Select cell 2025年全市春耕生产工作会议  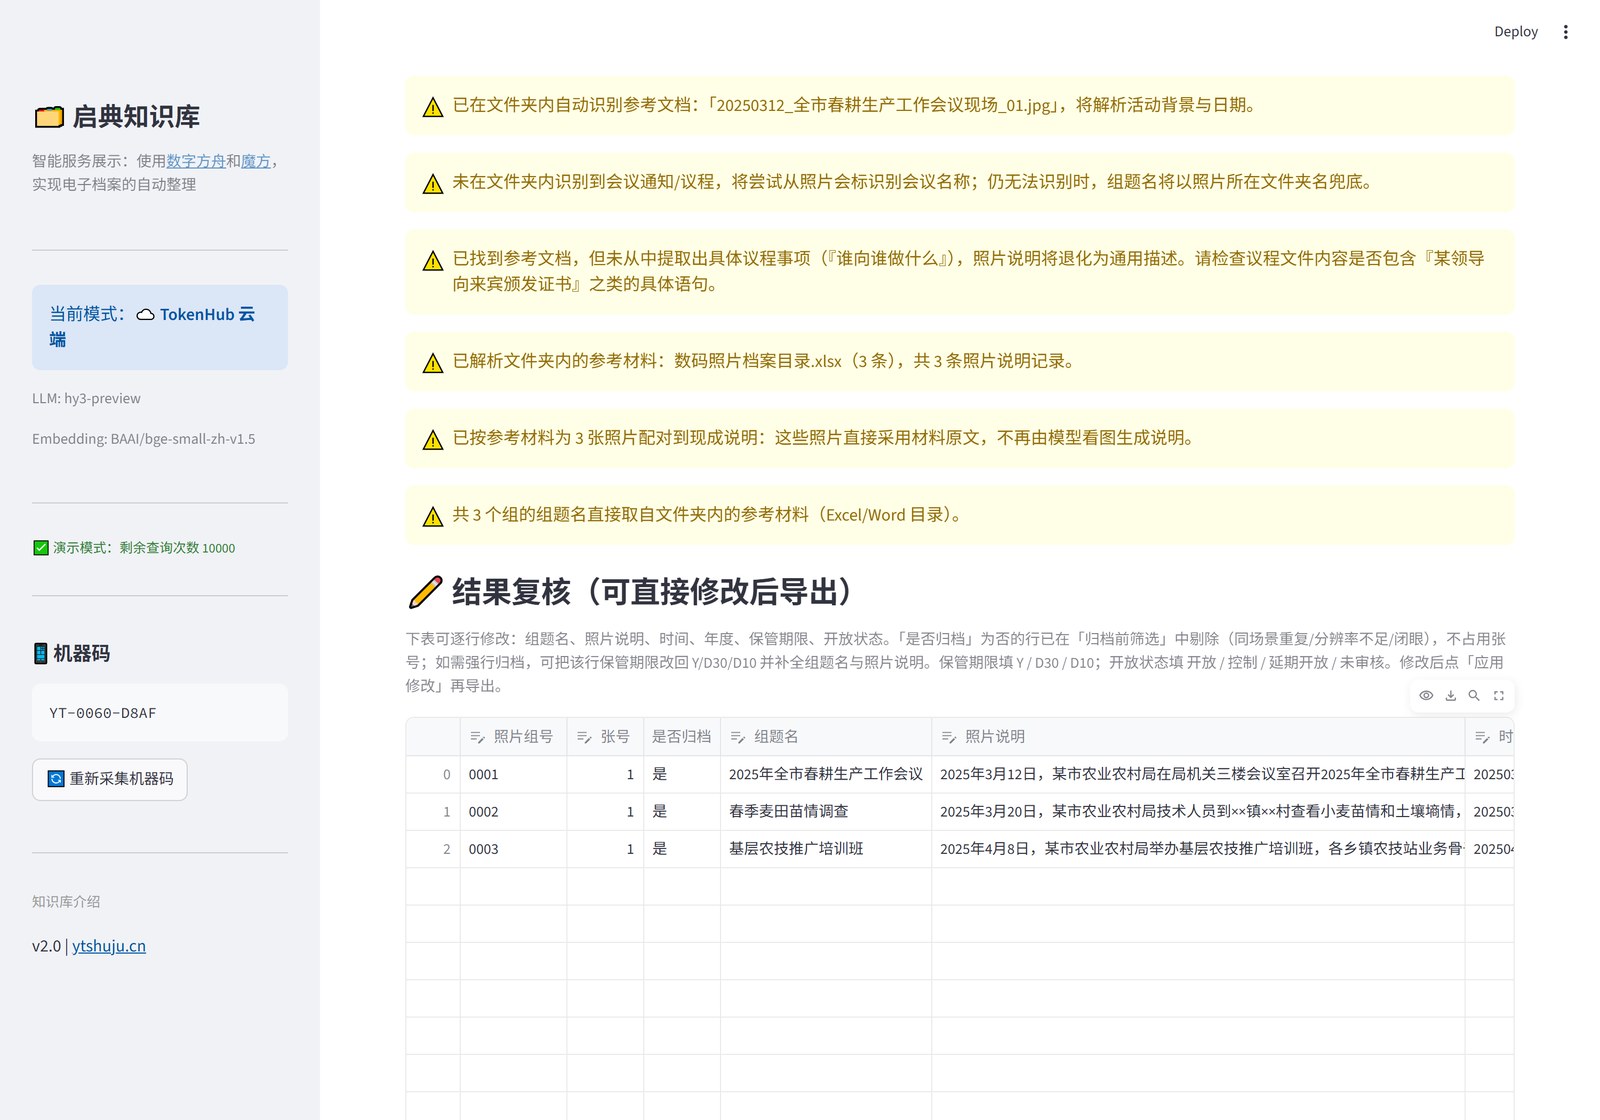(x=826, y=774)
